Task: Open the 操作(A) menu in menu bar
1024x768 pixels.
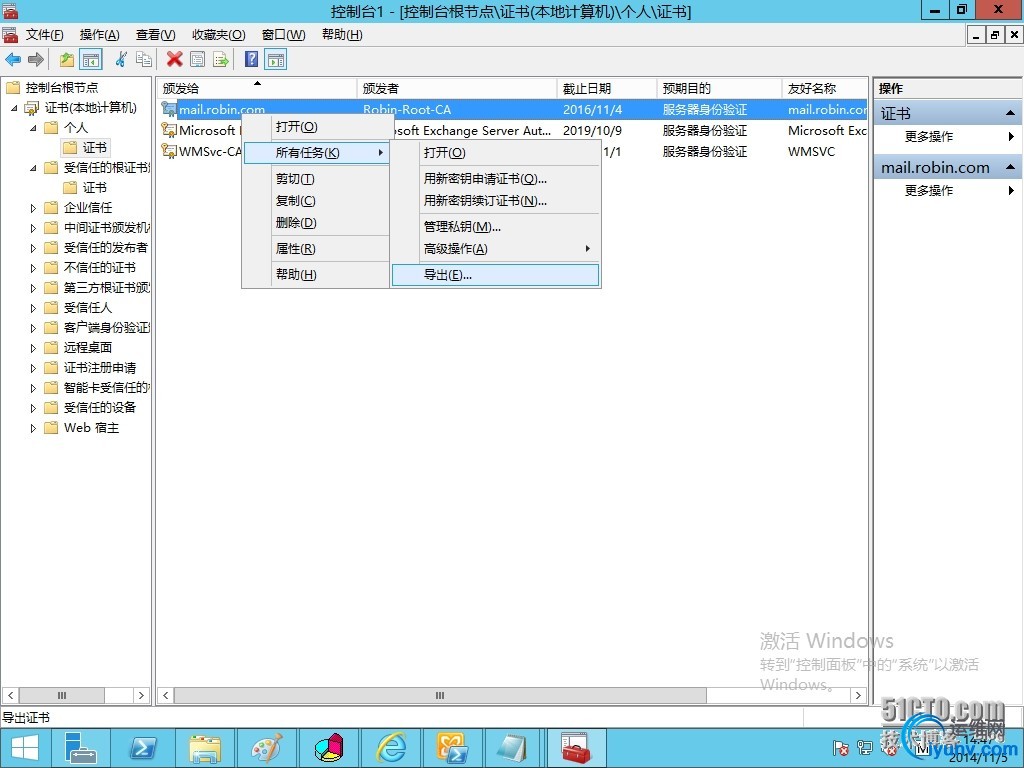Action: click(x=99, y=35)
